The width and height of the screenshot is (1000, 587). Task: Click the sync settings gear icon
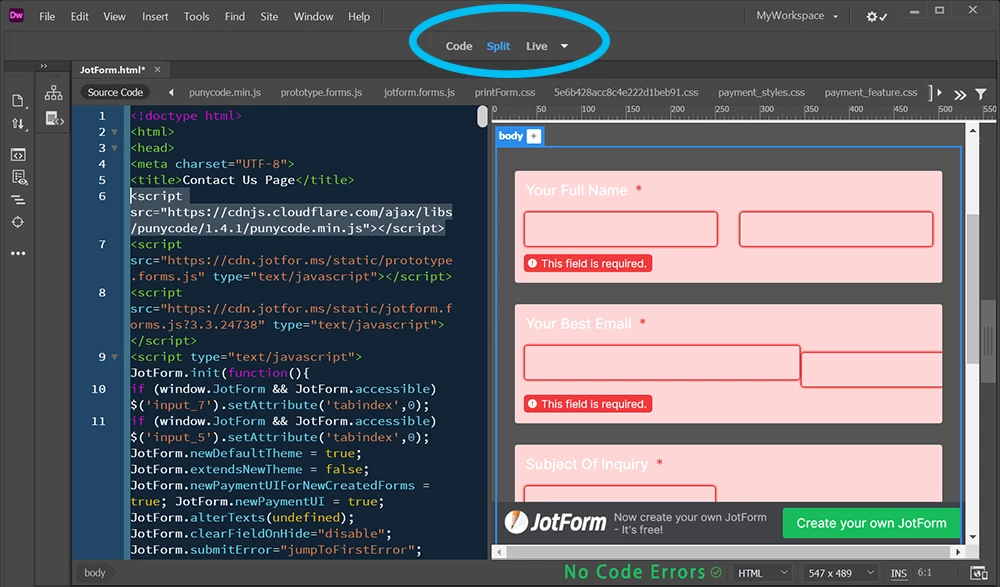click(x=876, y=17)
